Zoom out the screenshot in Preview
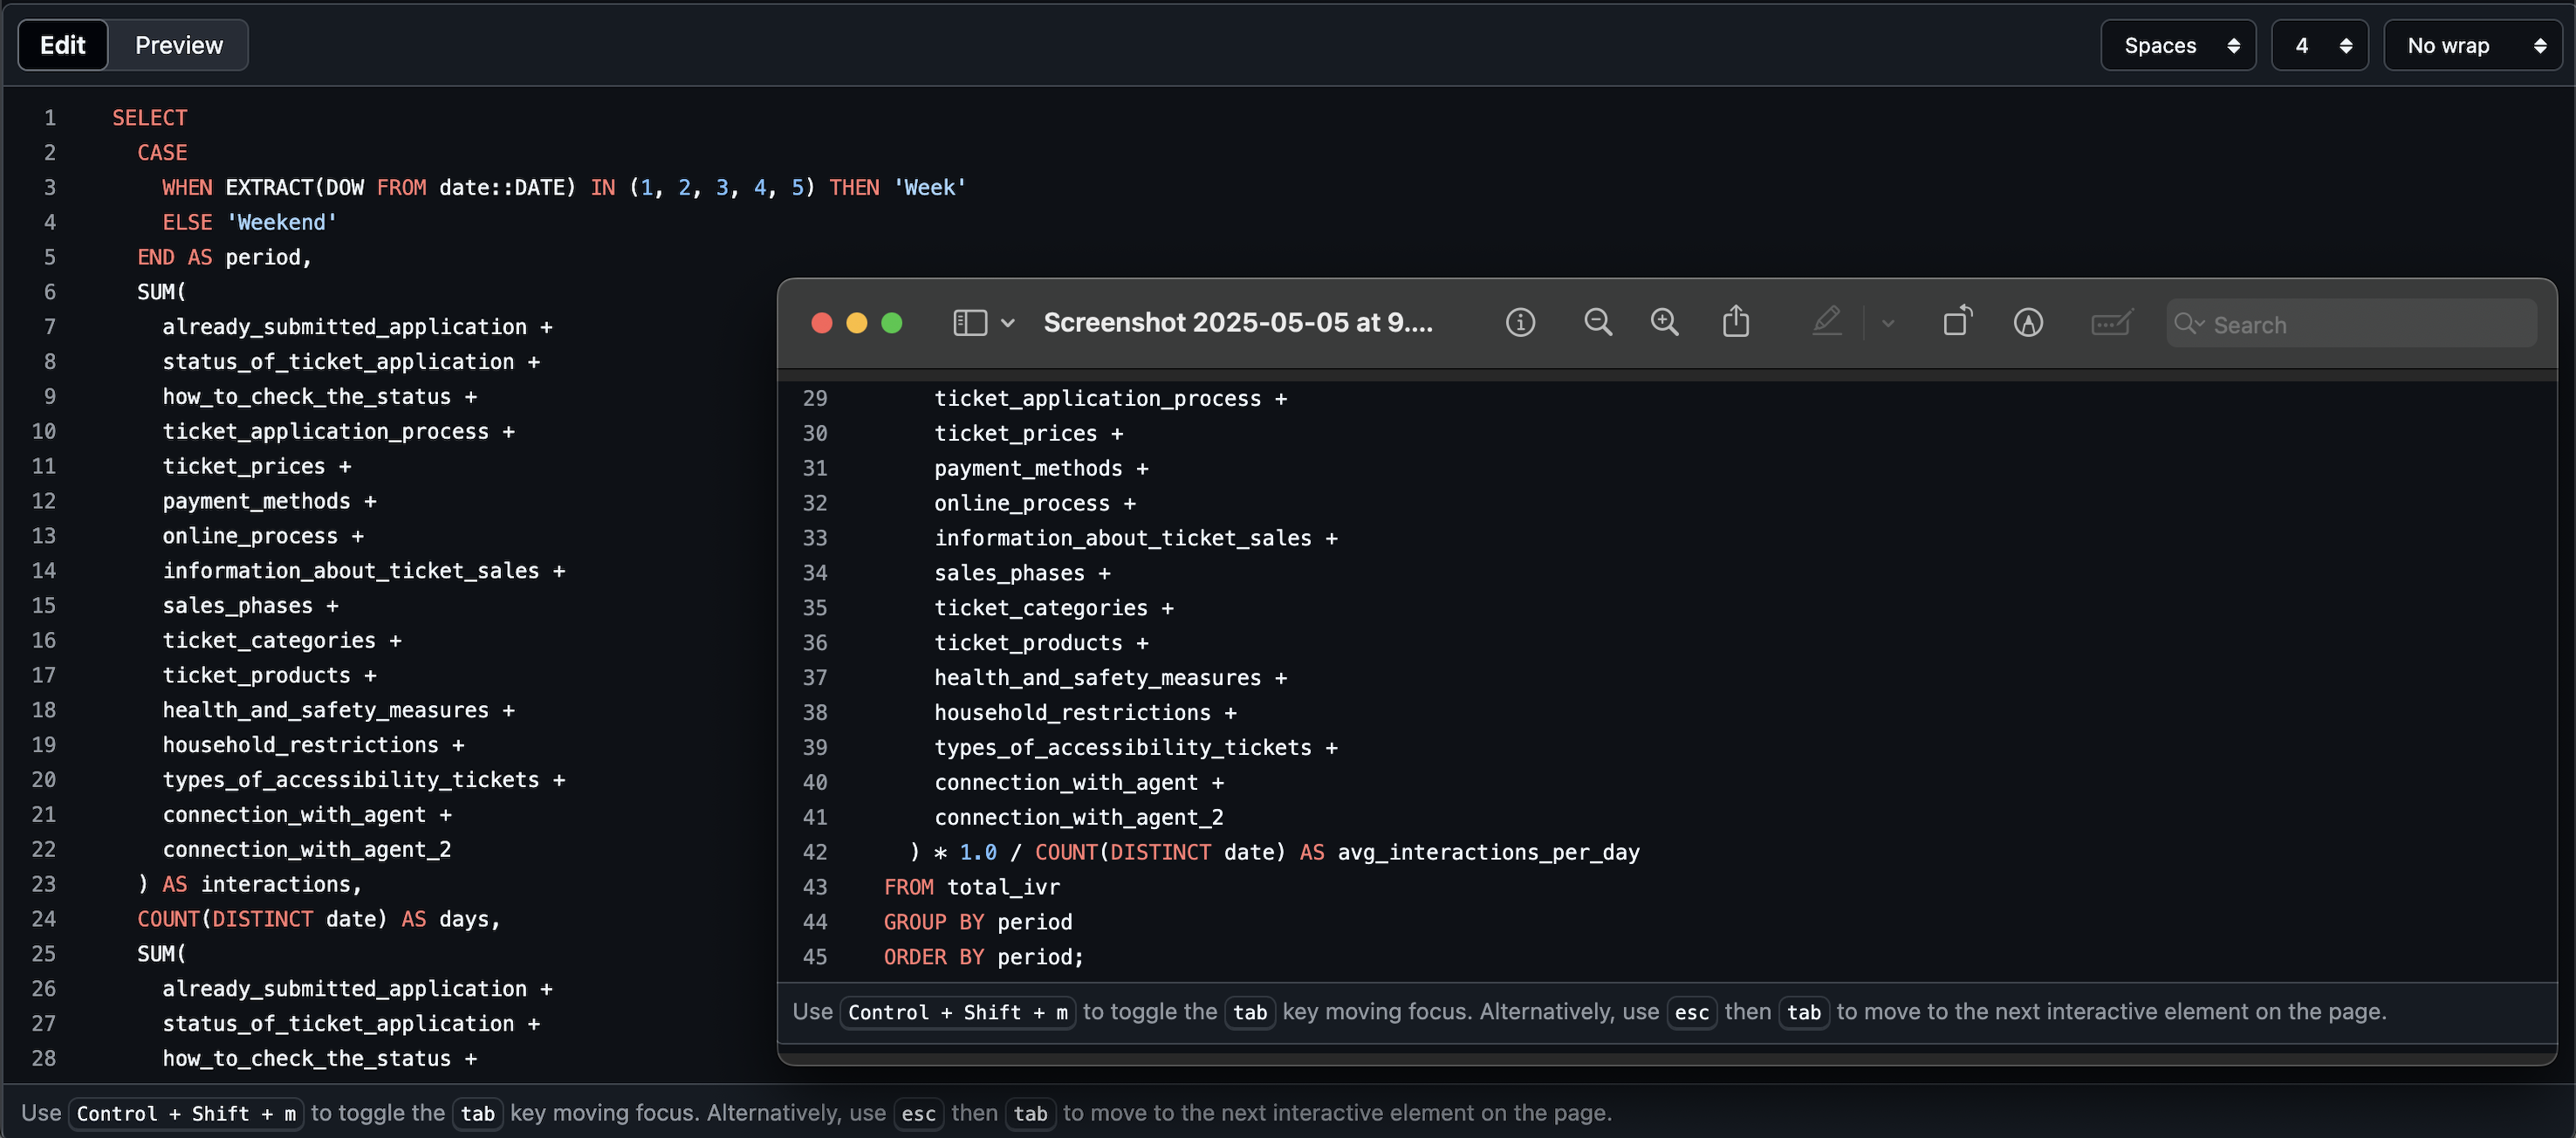 click(x=1598, y=323)
